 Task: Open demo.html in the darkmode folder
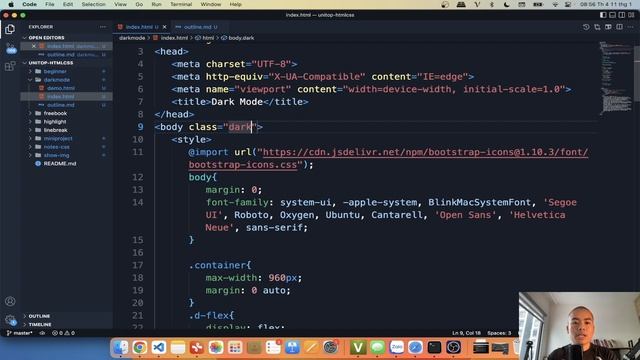[61, 88]
